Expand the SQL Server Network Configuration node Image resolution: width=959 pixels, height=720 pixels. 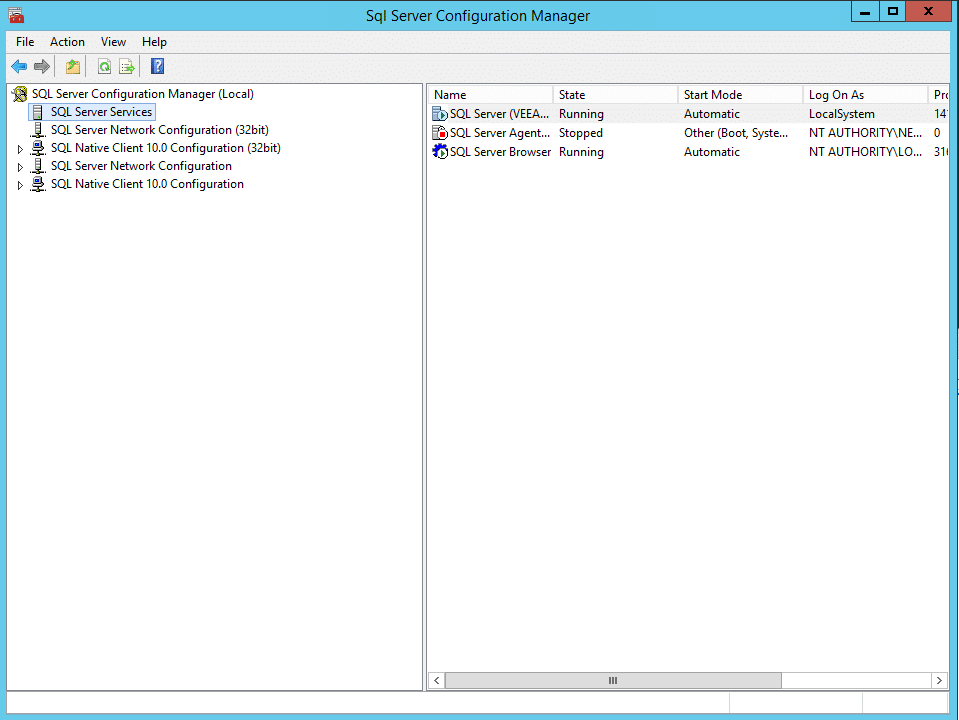(x=20, y=166)
